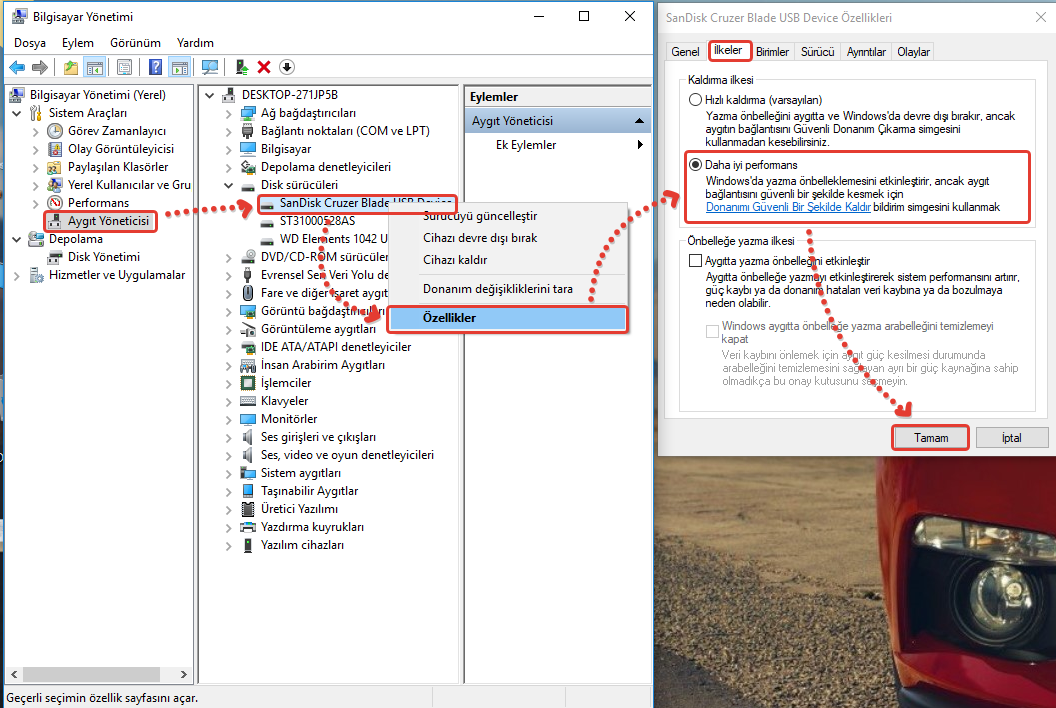
Task: Select Disk Yönetimi in the left tree
Action: (x=103, y=257)
